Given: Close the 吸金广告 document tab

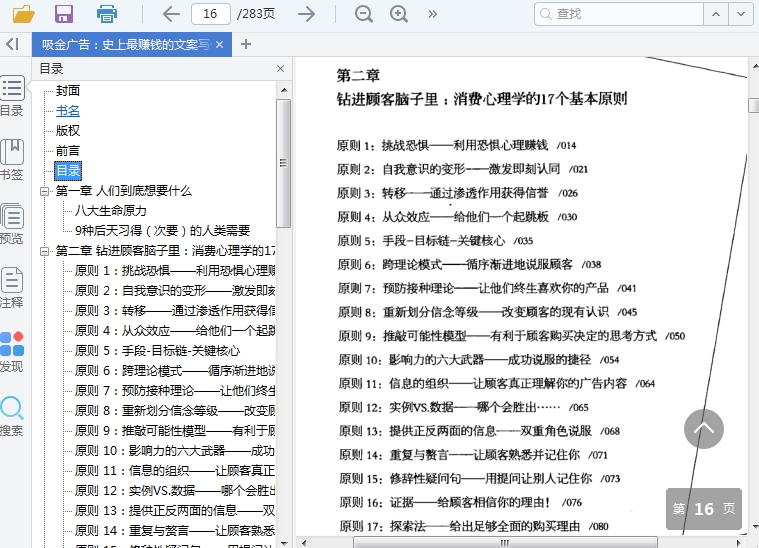Looking at the screenshot, I should pos(220,44).
